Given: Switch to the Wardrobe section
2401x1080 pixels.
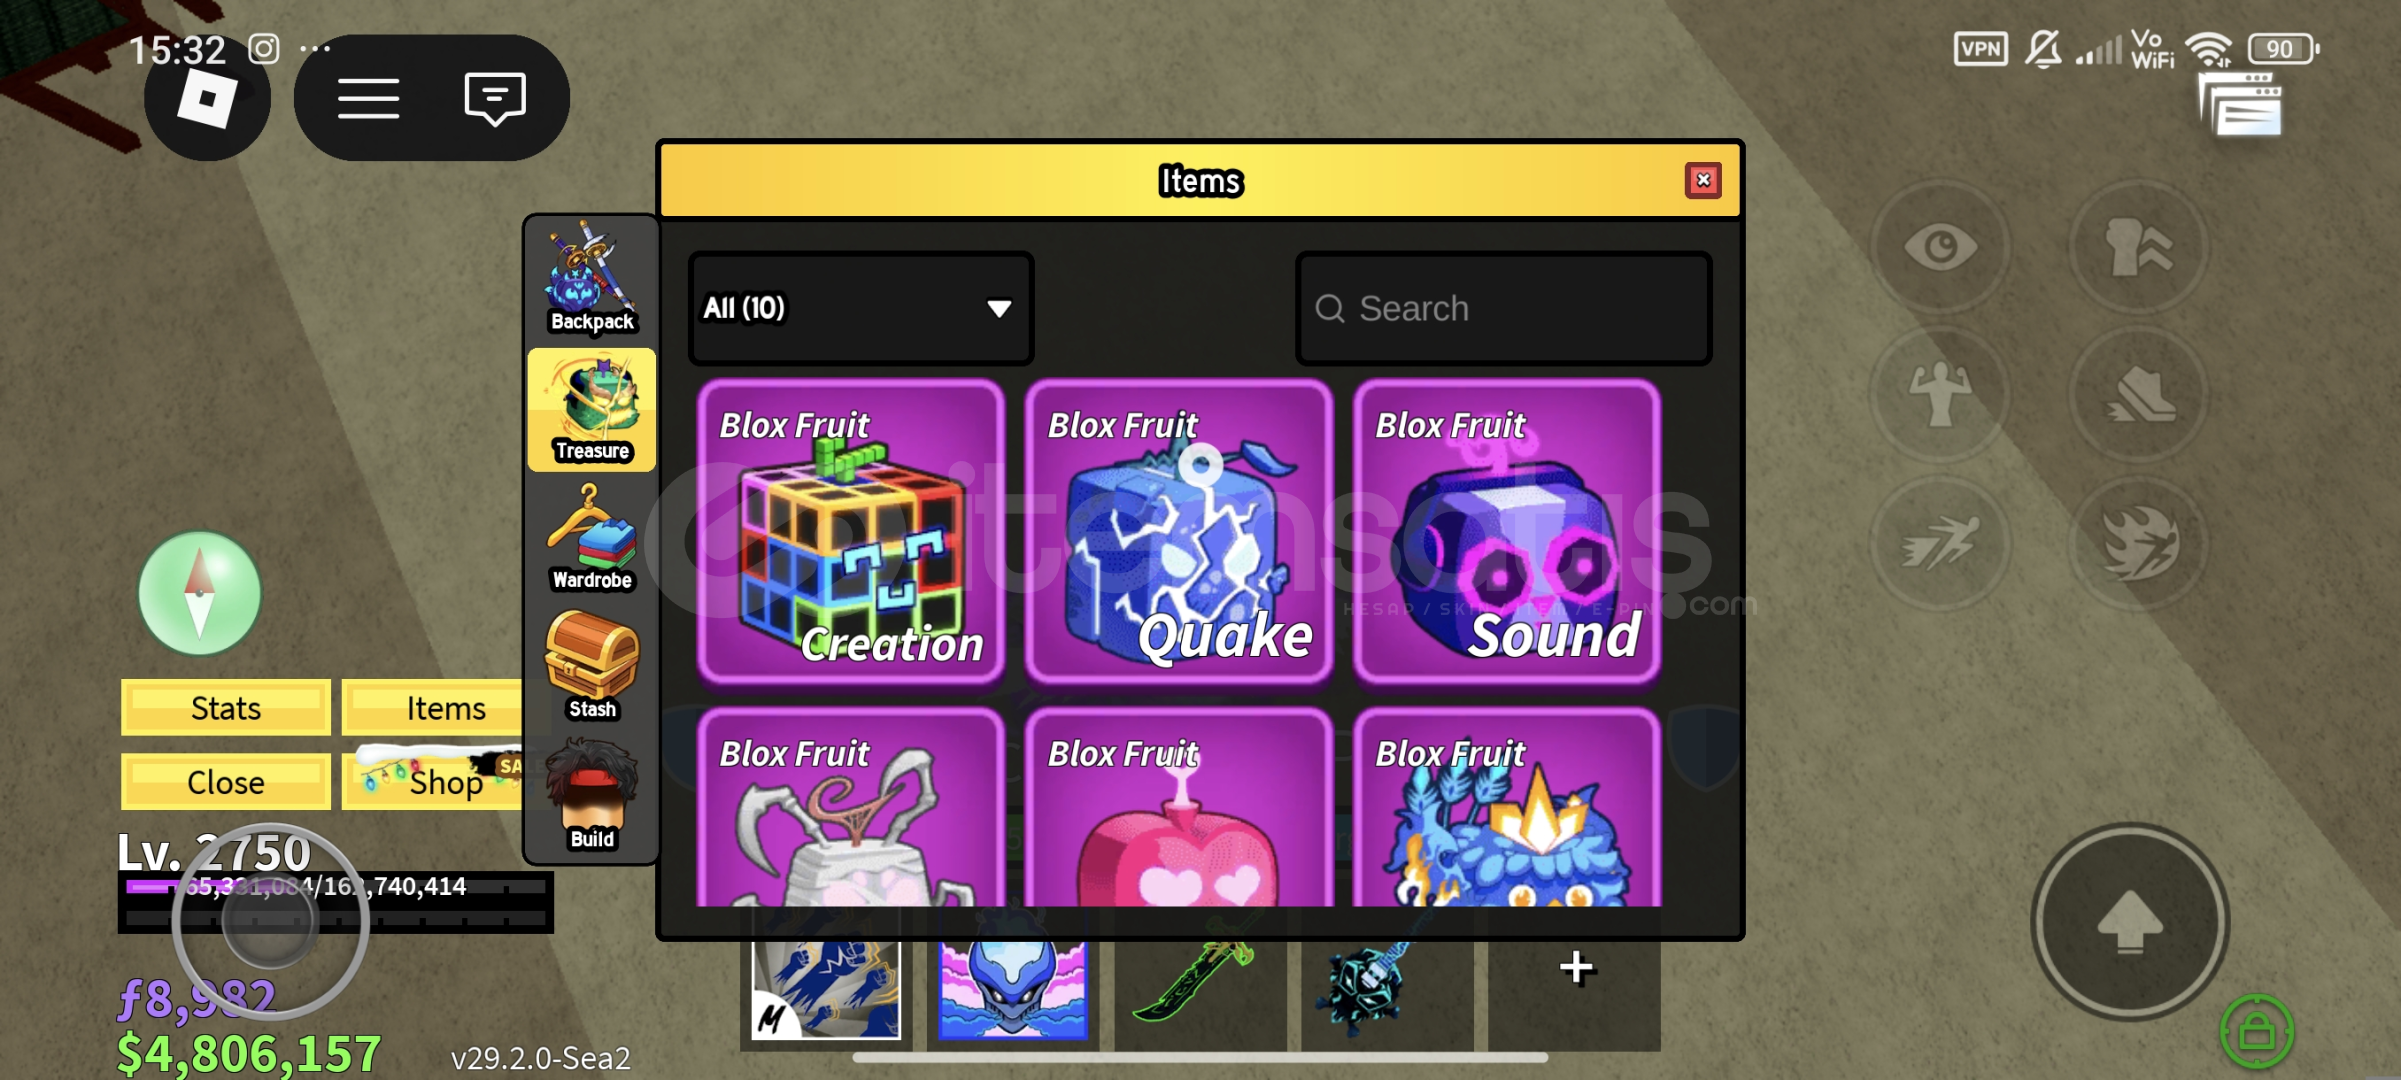Looking at the screenshot, I should pos(591,538).
